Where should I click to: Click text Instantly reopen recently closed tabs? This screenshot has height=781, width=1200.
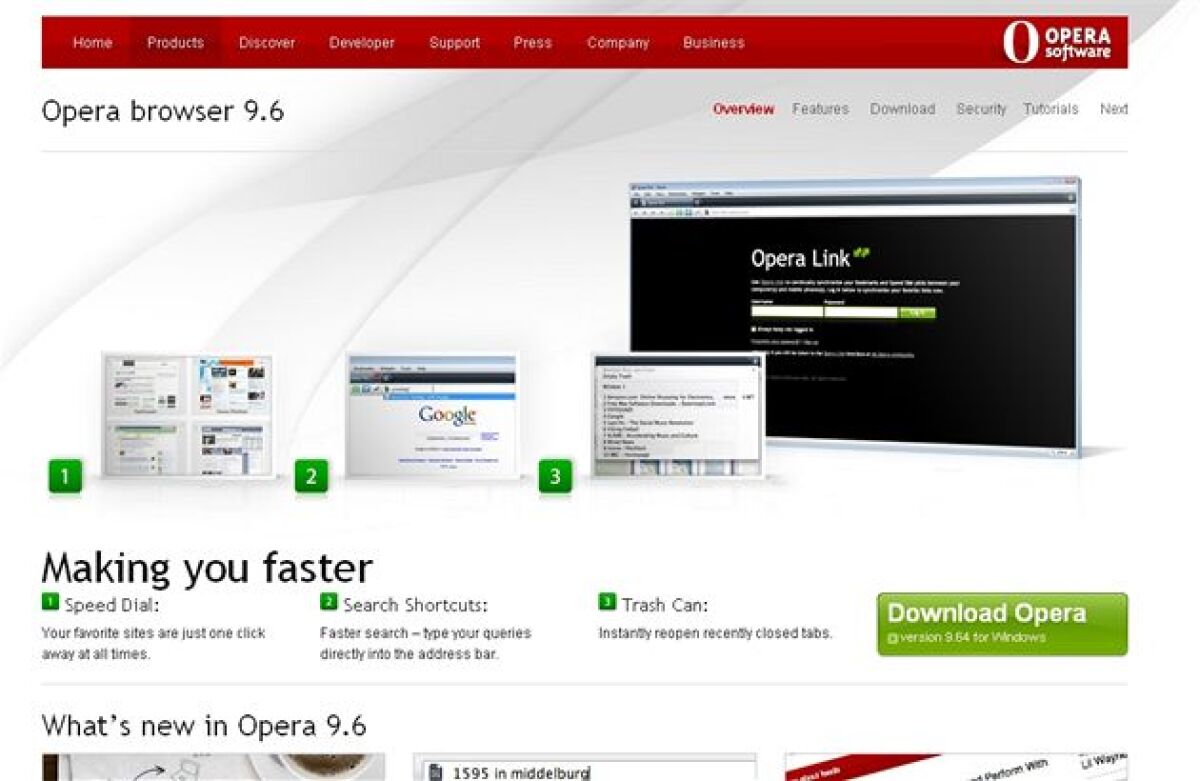coord(715,633)
